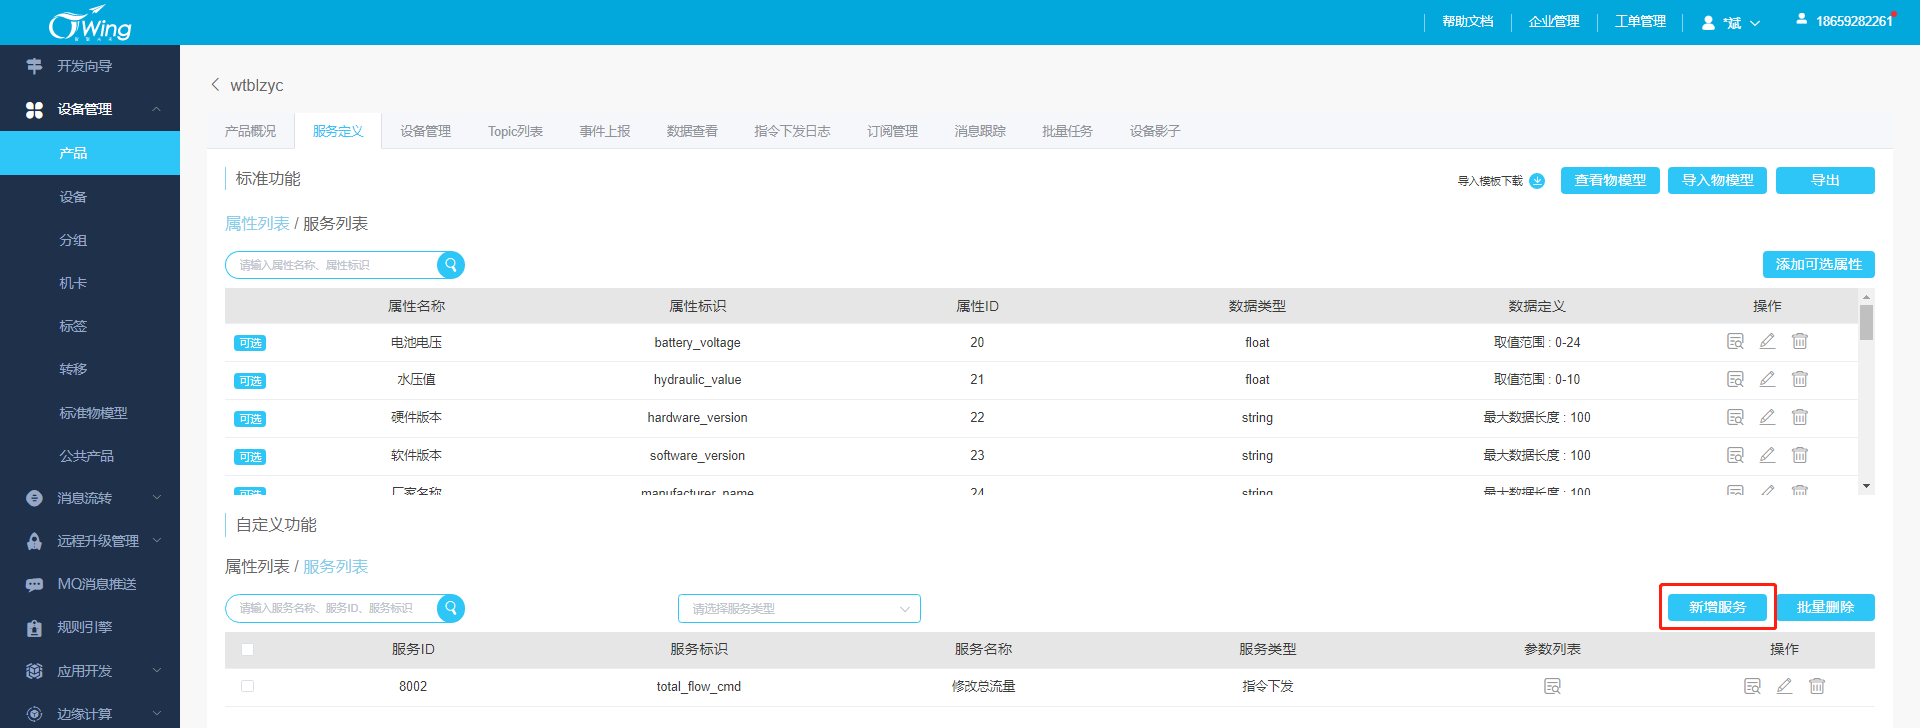Switch to the Topic列表 tab
The height and width of the screenshot is (728, 1920).
515,131
